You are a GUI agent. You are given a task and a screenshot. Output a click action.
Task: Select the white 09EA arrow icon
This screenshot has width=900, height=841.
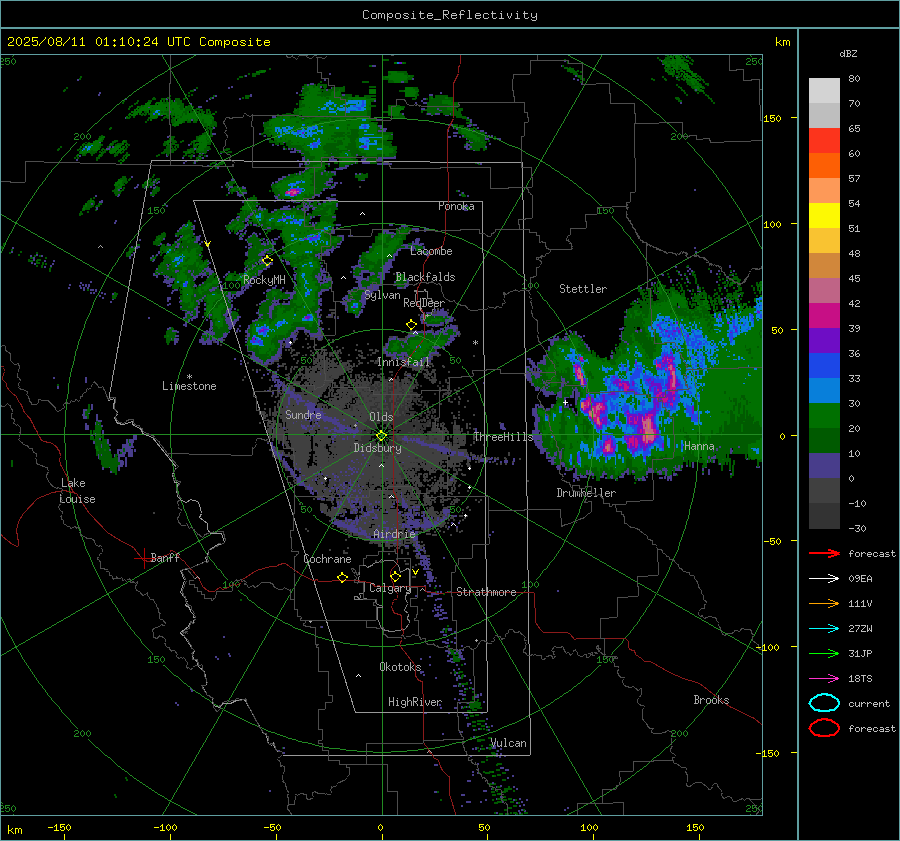click(x=824, y=579)
